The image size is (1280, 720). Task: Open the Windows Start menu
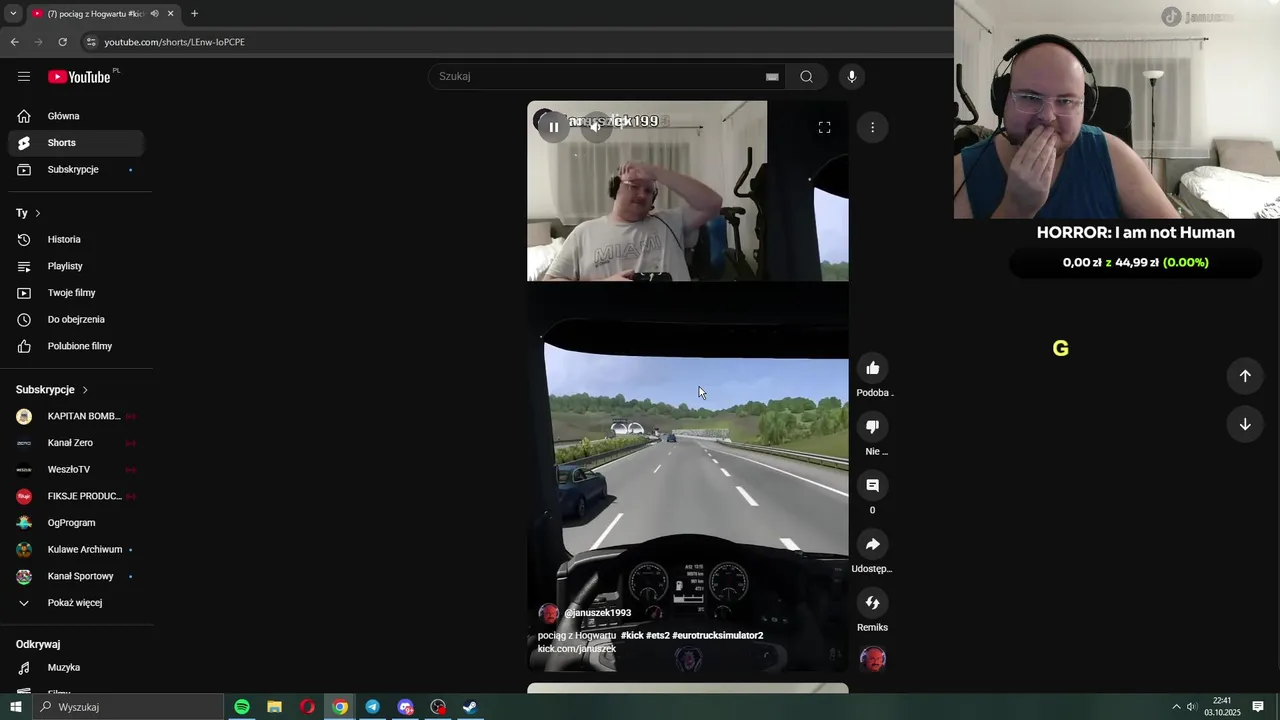click(15, 707)
